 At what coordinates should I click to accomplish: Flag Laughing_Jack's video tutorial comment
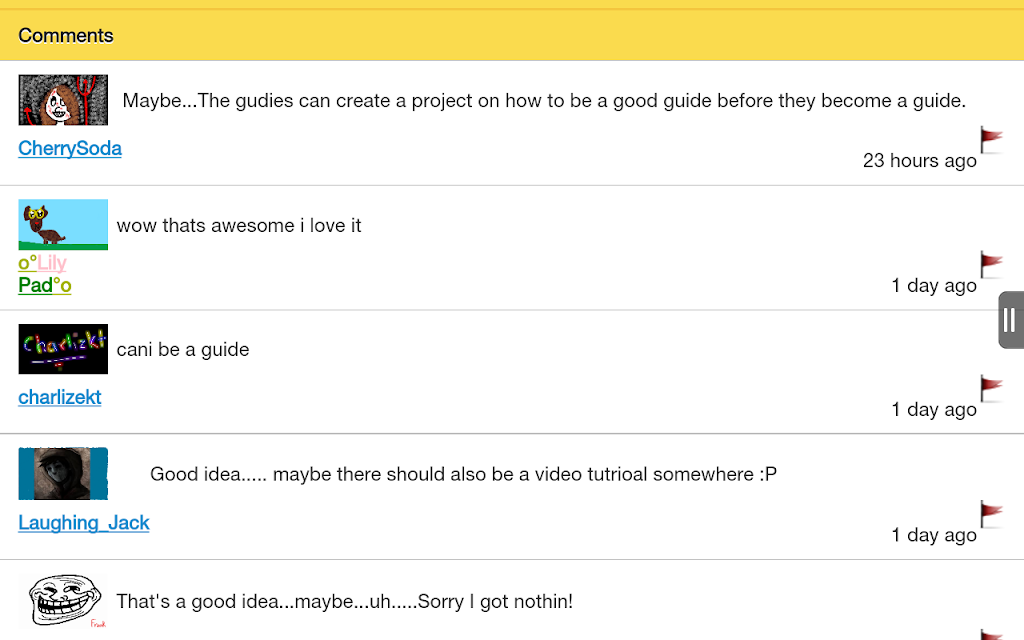(x=991, y=513)
